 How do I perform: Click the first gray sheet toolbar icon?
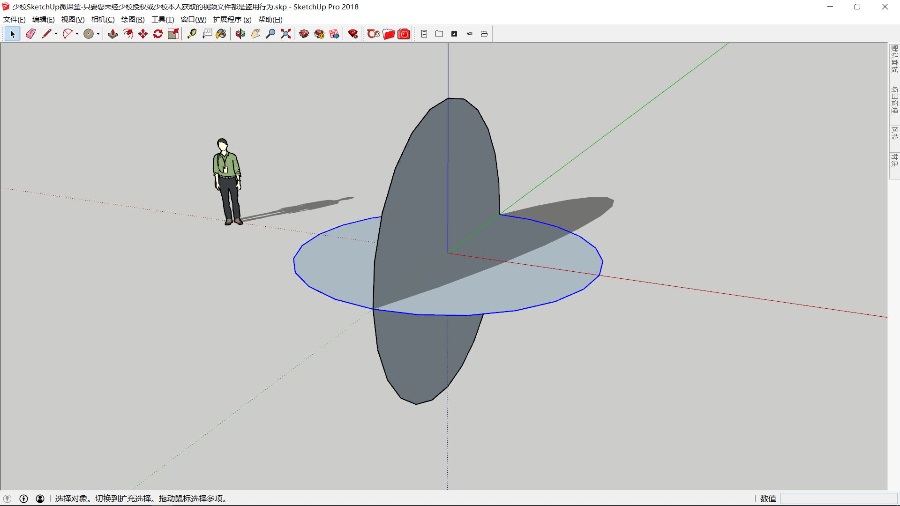pyautogui.click(x=424, y=34)
